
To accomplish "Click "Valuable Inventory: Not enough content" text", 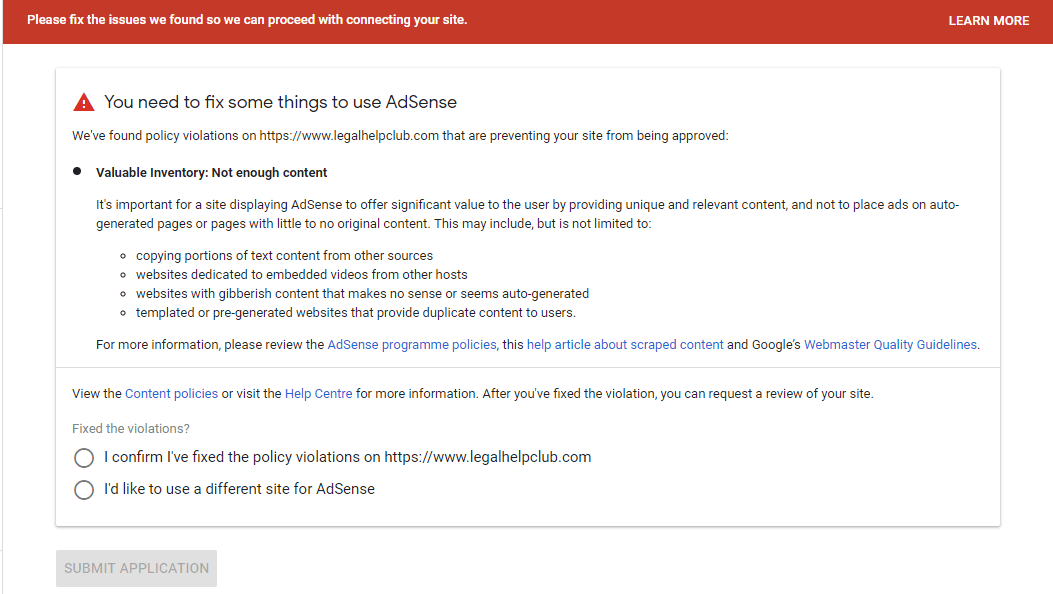I will tap(212, 172).
